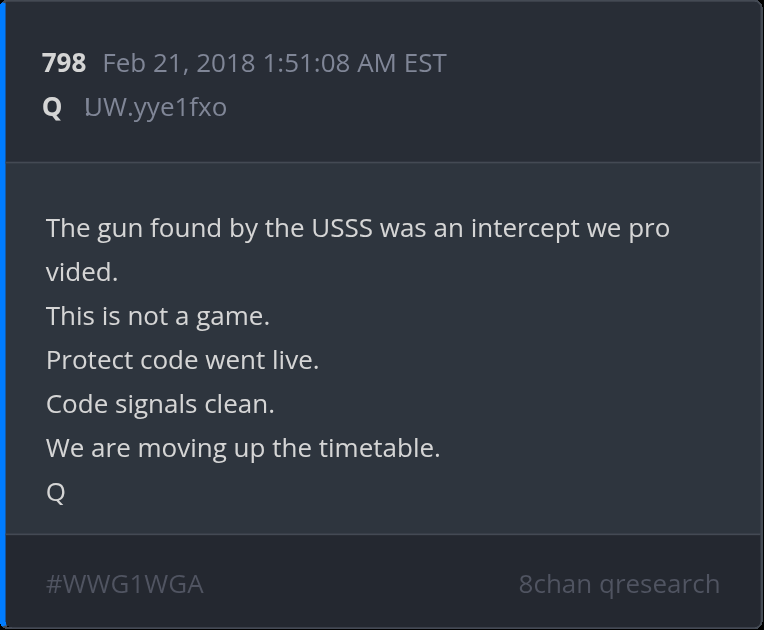
Task: Select the bold Q author name in header
Action: [x=52, y=107]
